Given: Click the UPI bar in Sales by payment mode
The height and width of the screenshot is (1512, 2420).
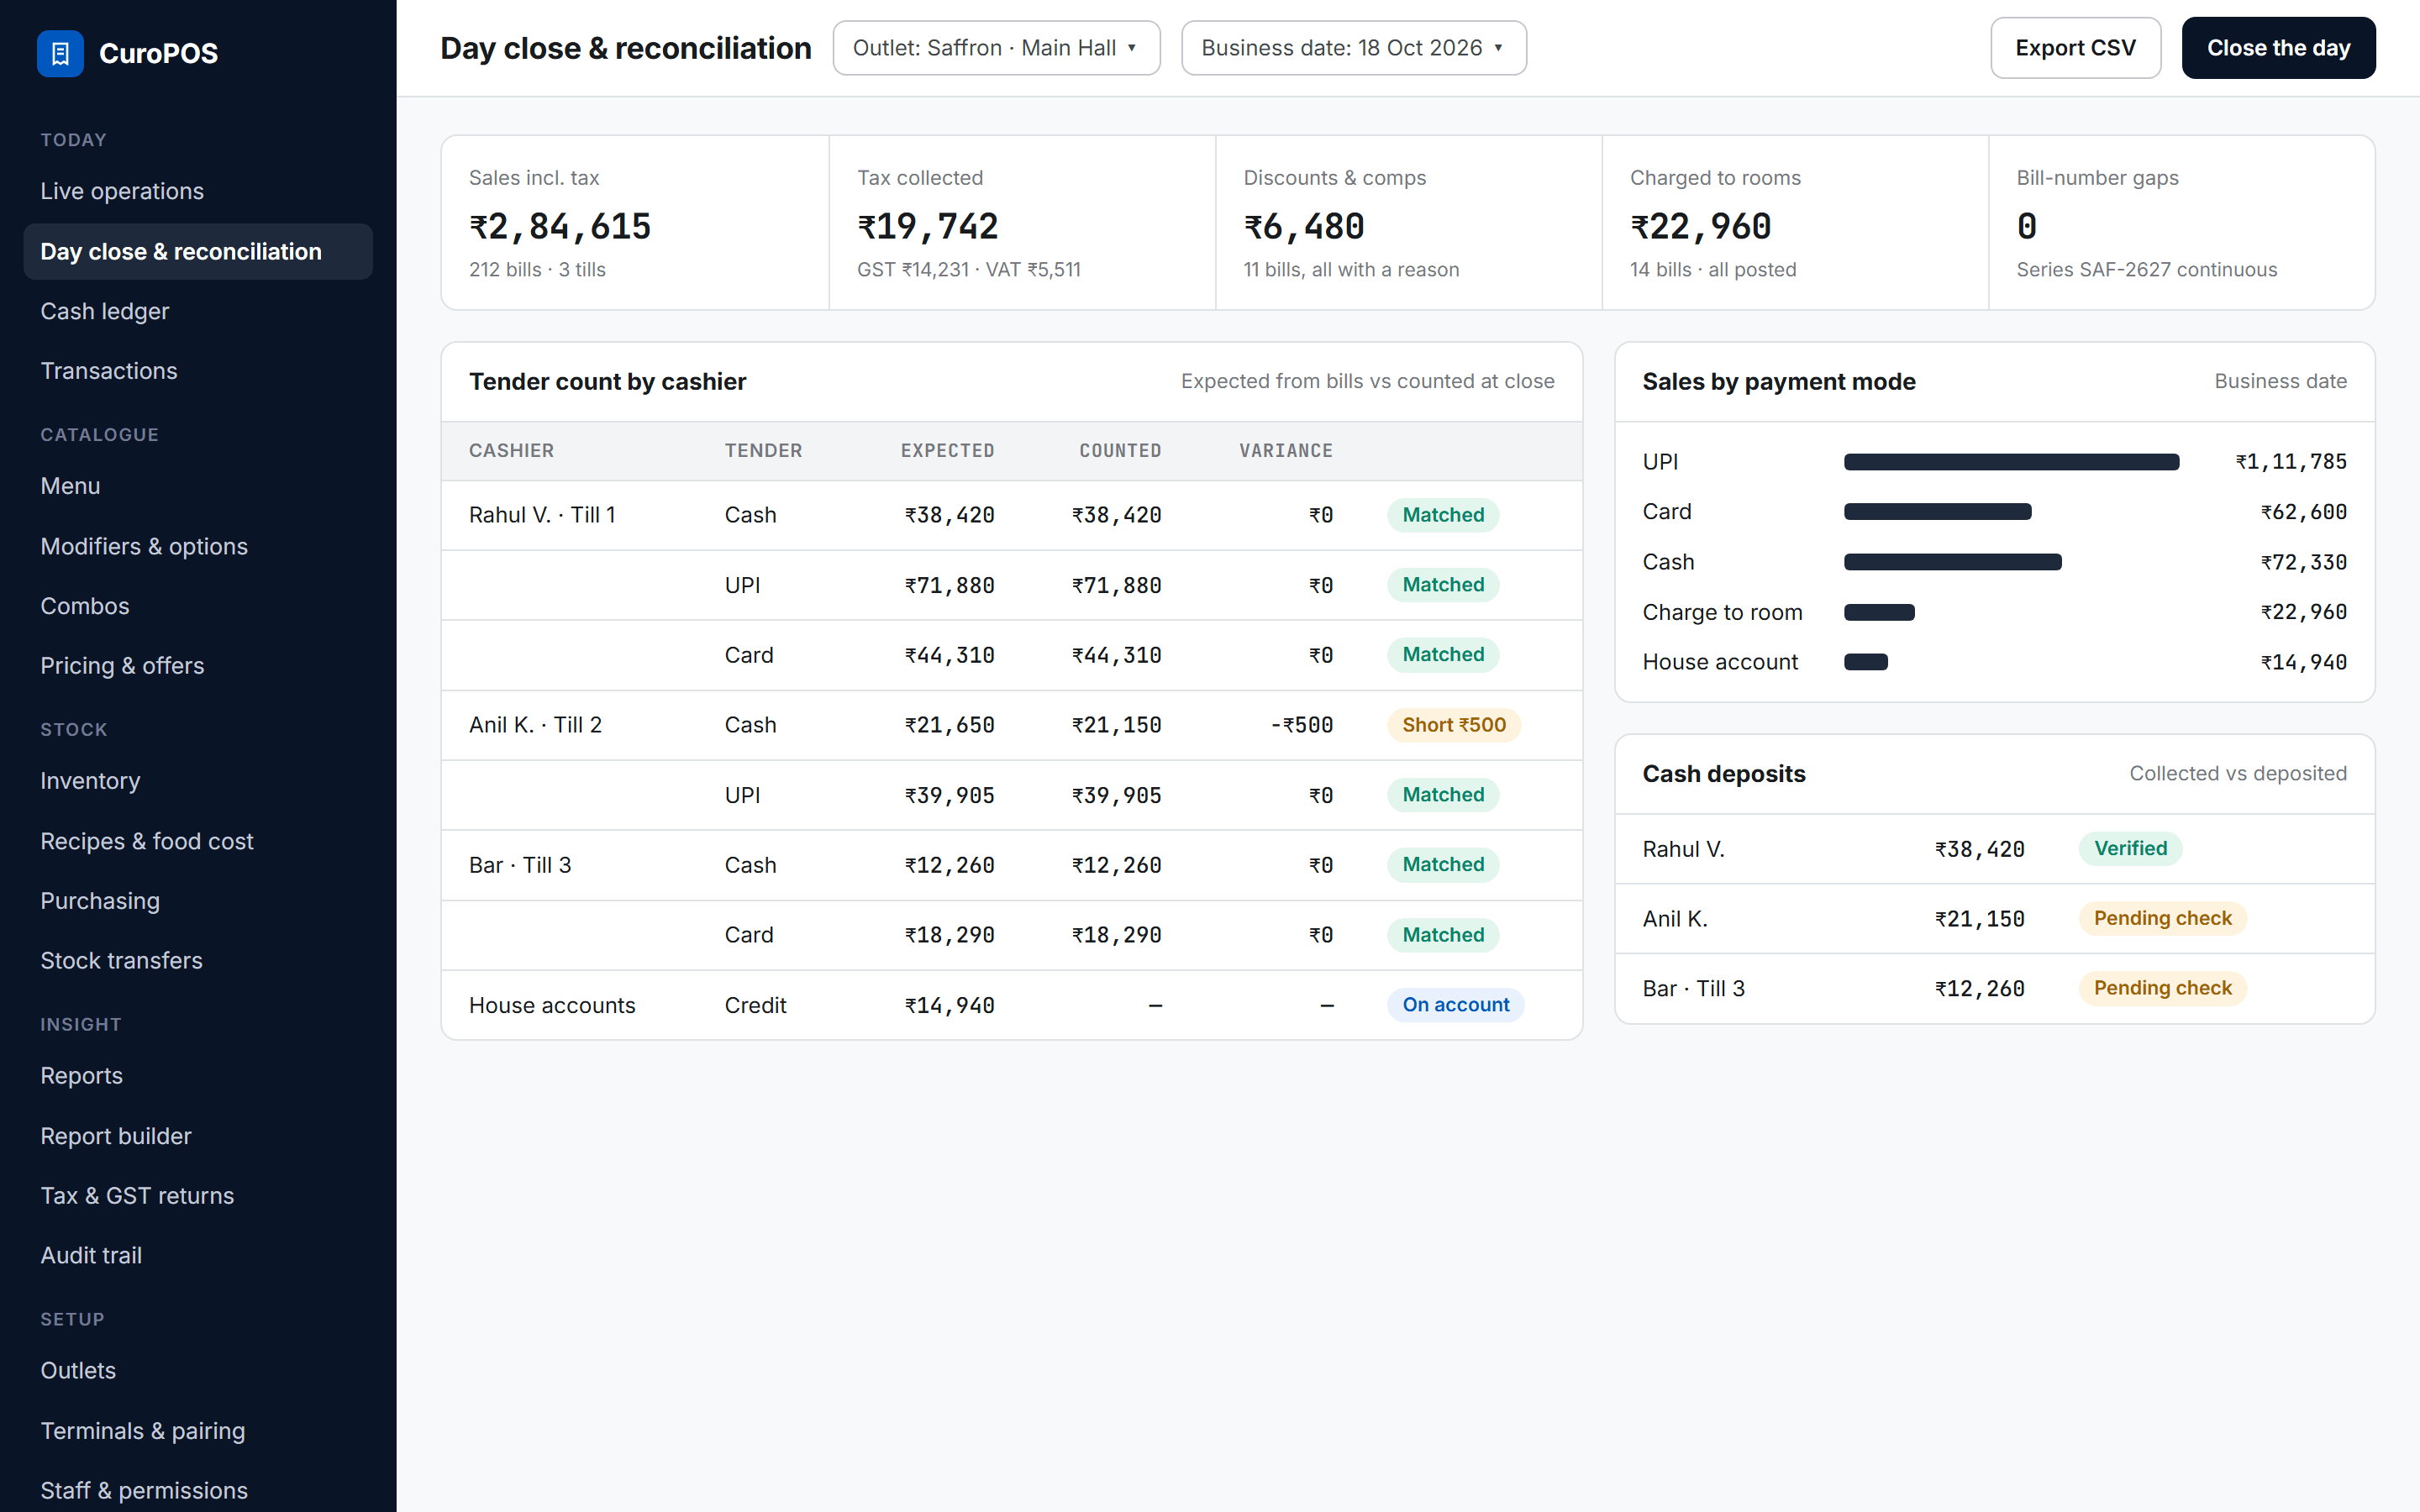Looking at the screenshot, I should tap(2011, 462).
